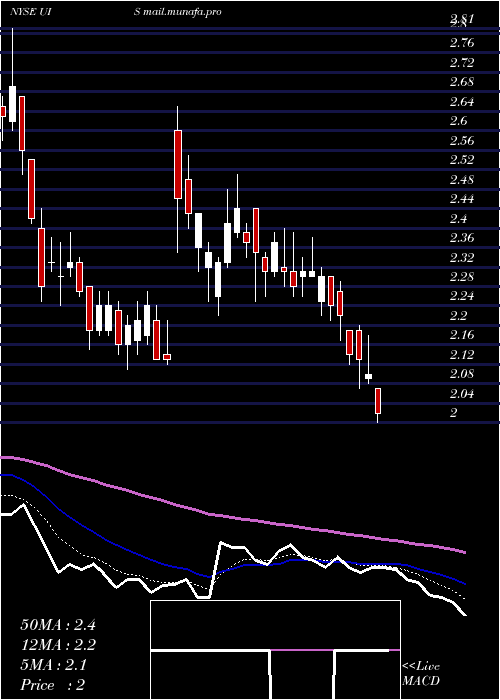
Task: Select the 2.6 price axis label
Action: [x=459, y=121]
